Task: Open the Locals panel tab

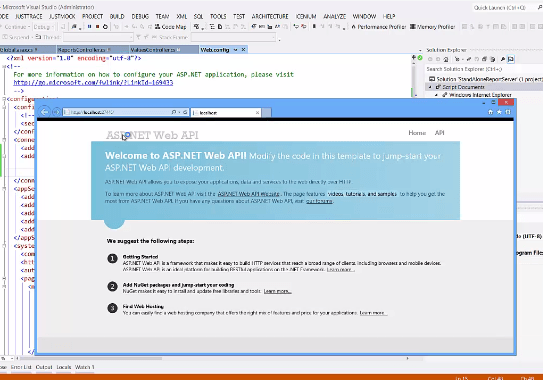Action: tap(63, 367)
